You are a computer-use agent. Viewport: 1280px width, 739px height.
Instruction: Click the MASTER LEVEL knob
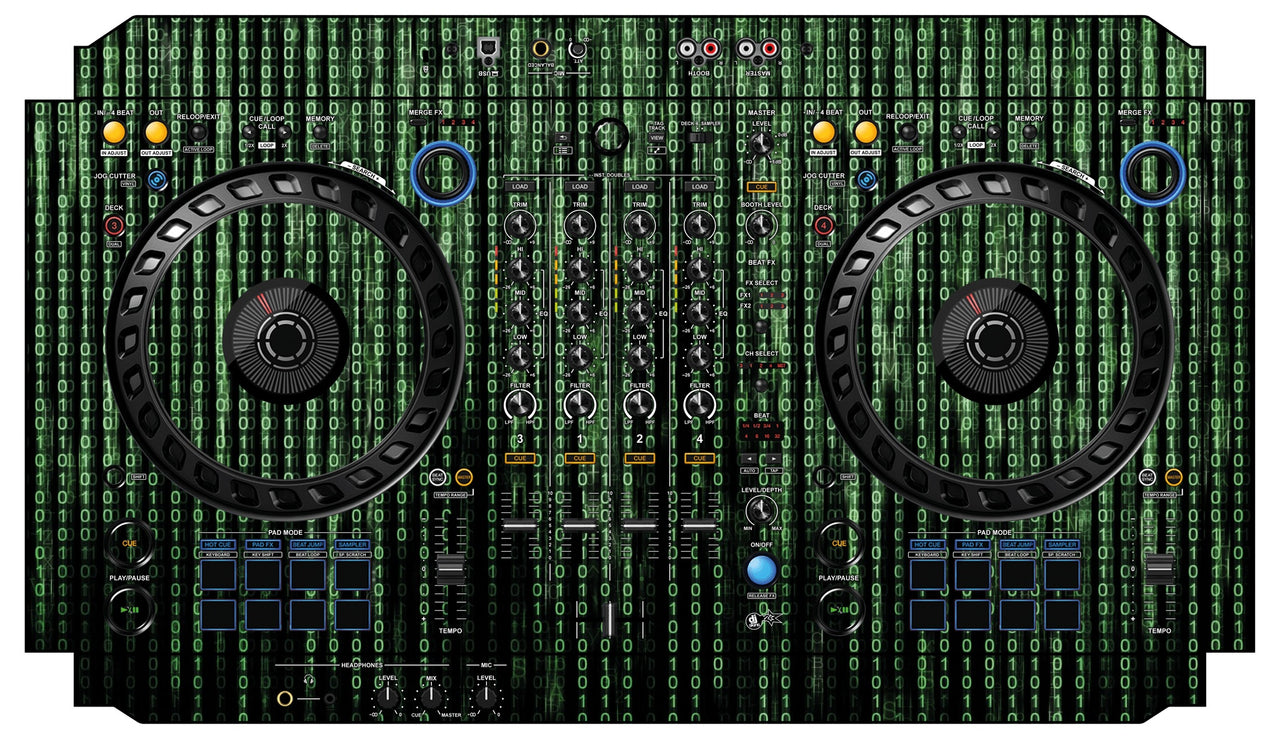761,143
